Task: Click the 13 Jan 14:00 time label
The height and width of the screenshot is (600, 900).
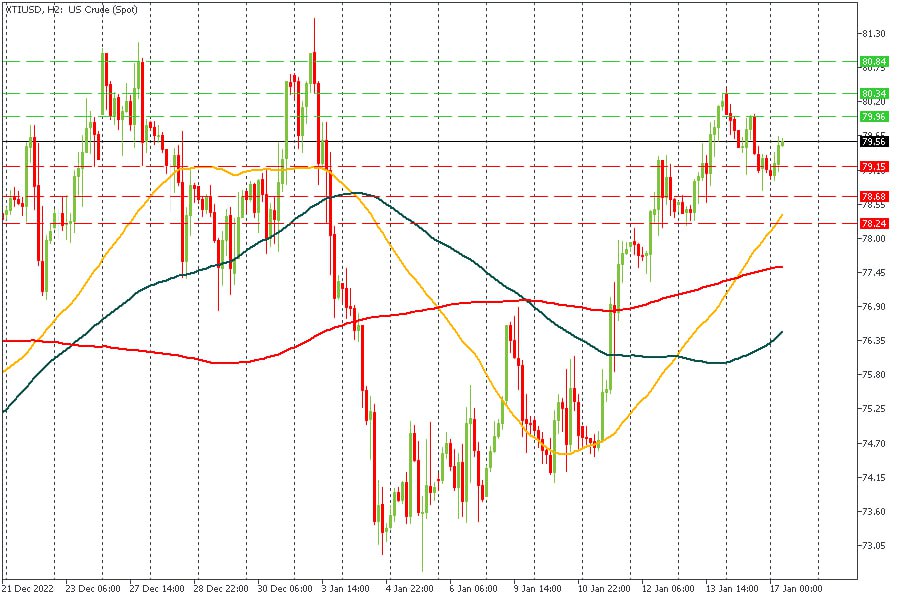Action: (732, 589)
